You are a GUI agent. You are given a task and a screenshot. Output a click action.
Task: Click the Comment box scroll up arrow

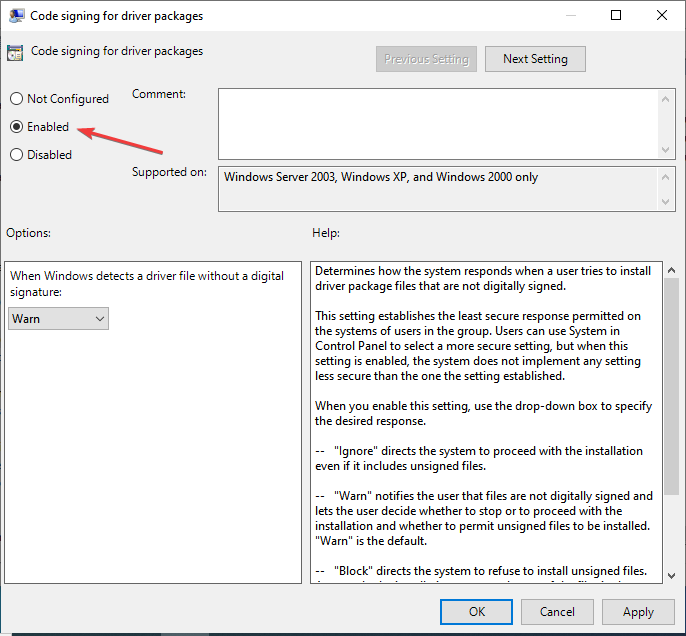667,97
